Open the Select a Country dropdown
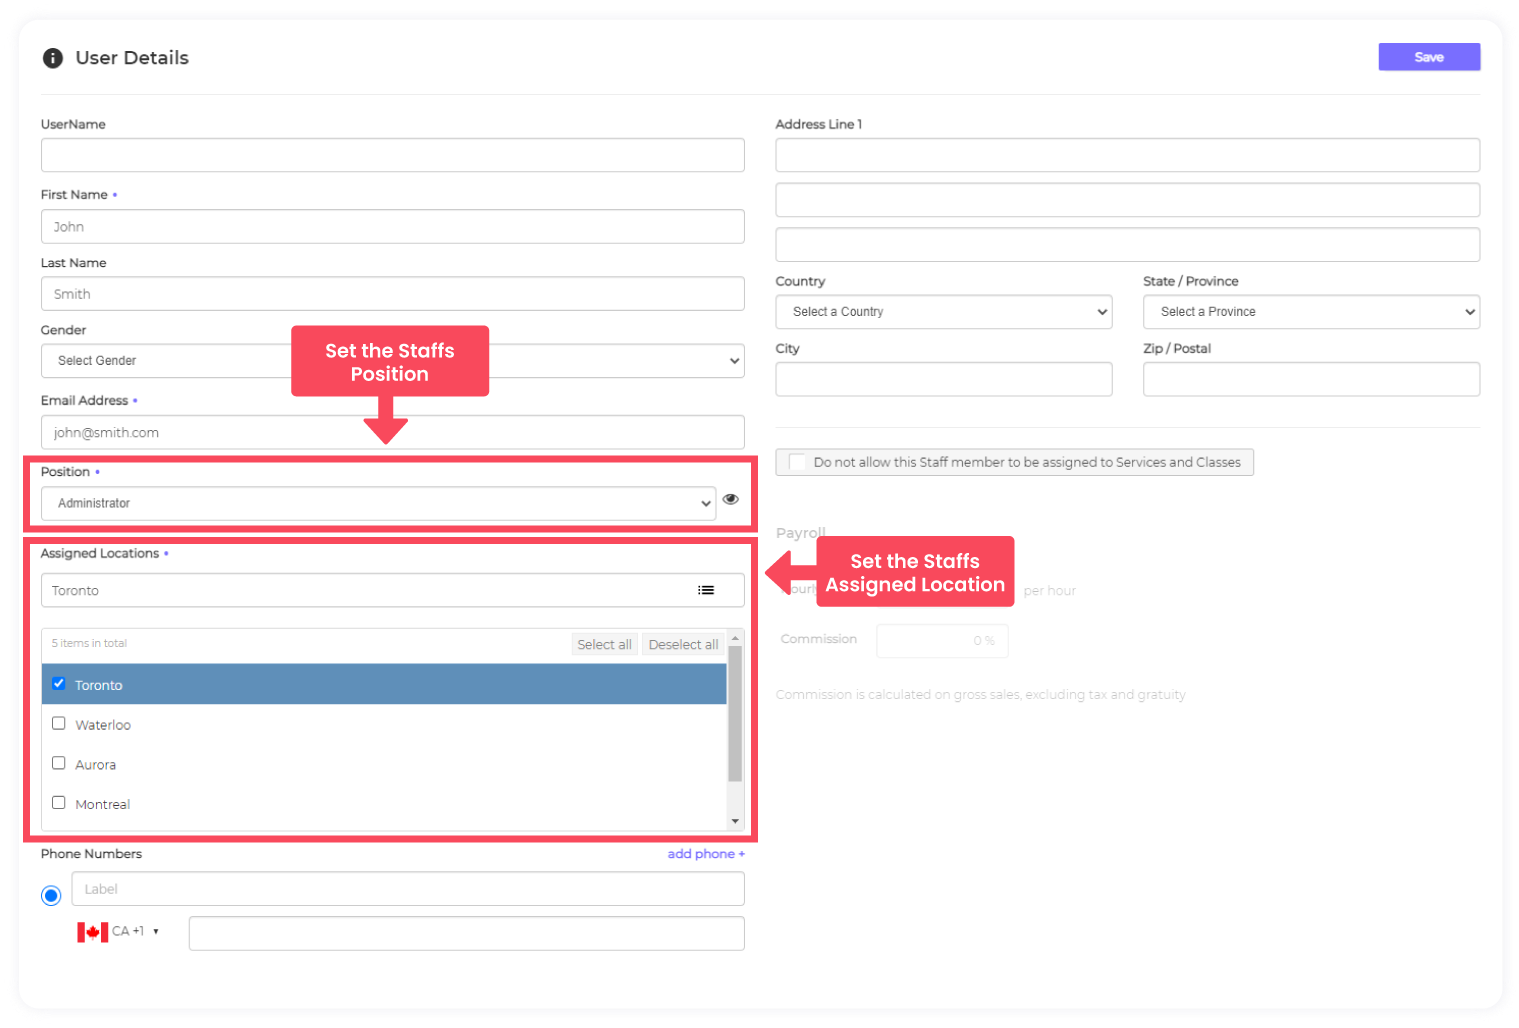 point(943,312)
